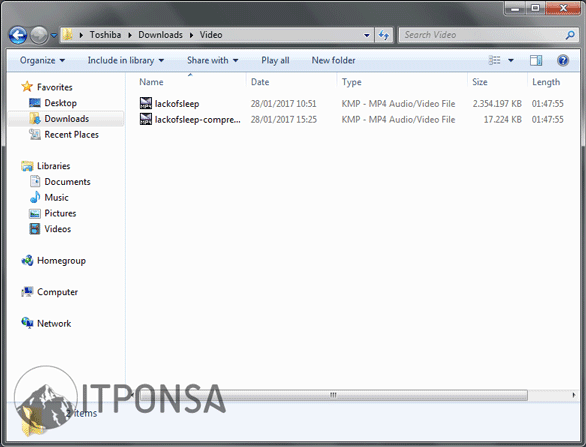586x447 pixels.
Task: Select the lackofsleep-compre... file name
Action: click(198, 120)
